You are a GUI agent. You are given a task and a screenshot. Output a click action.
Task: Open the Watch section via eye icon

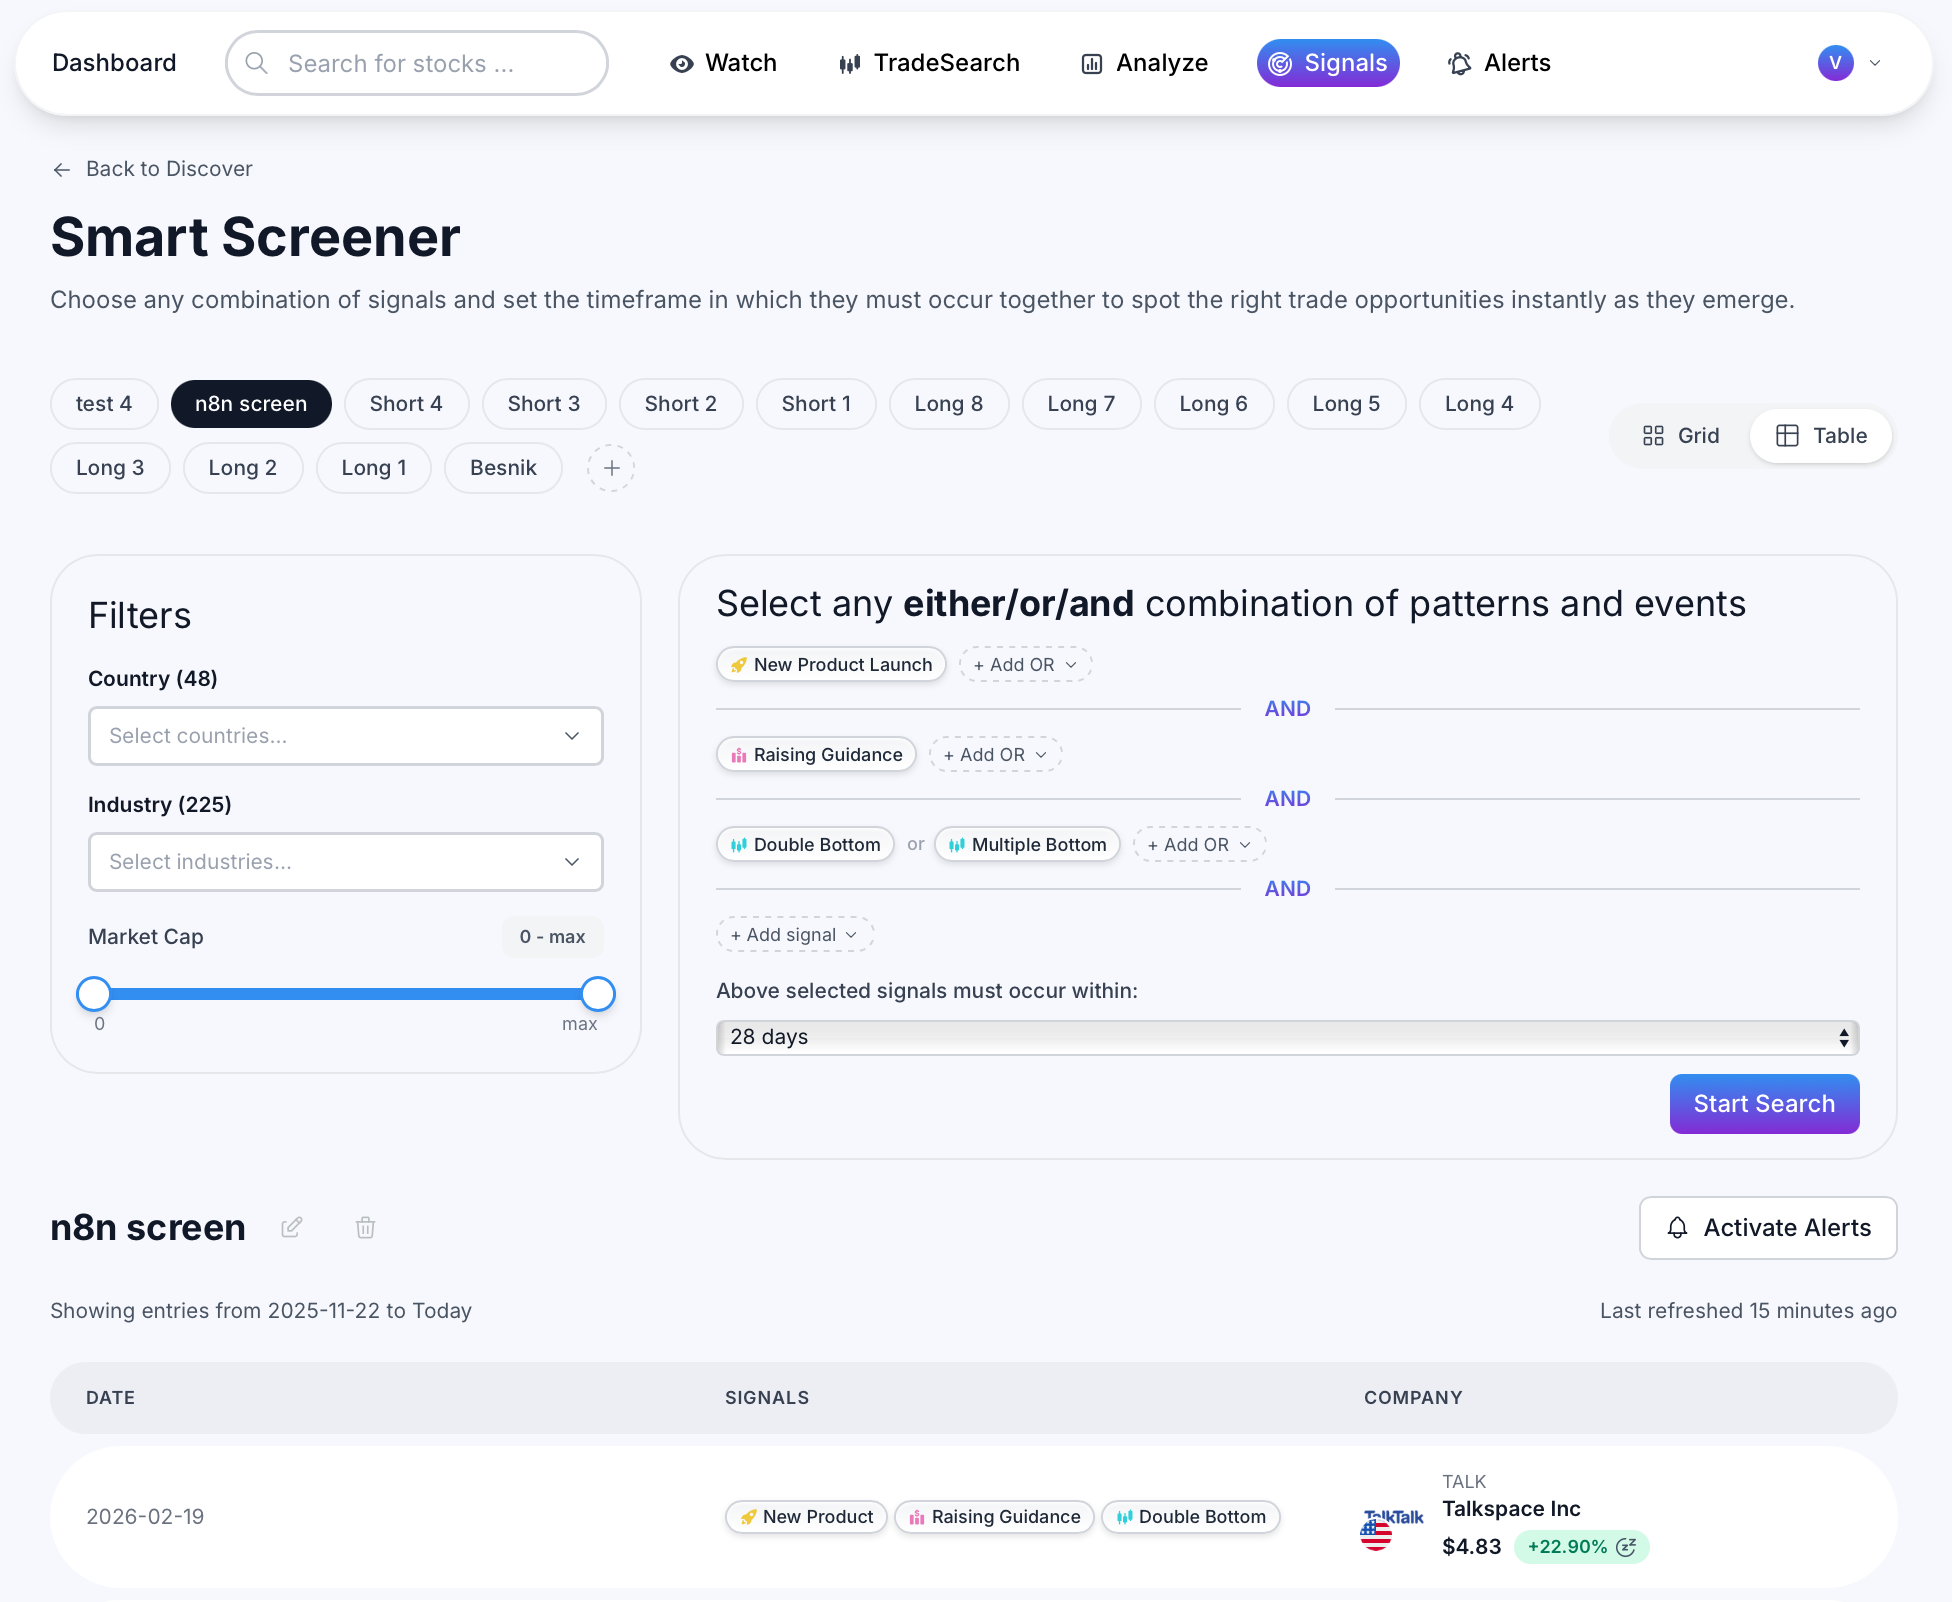point(682,63)
